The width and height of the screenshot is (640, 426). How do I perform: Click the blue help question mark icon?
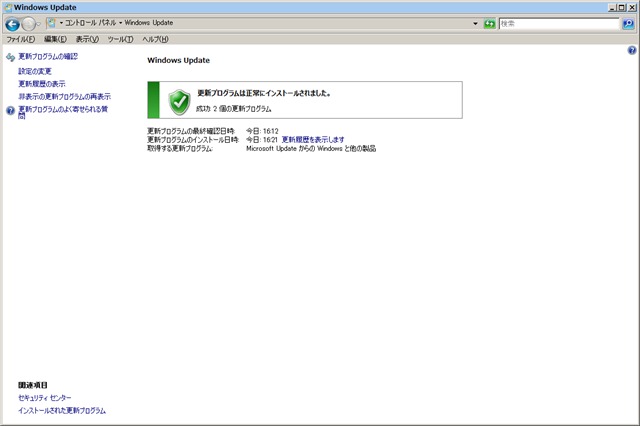pos(632,50)
